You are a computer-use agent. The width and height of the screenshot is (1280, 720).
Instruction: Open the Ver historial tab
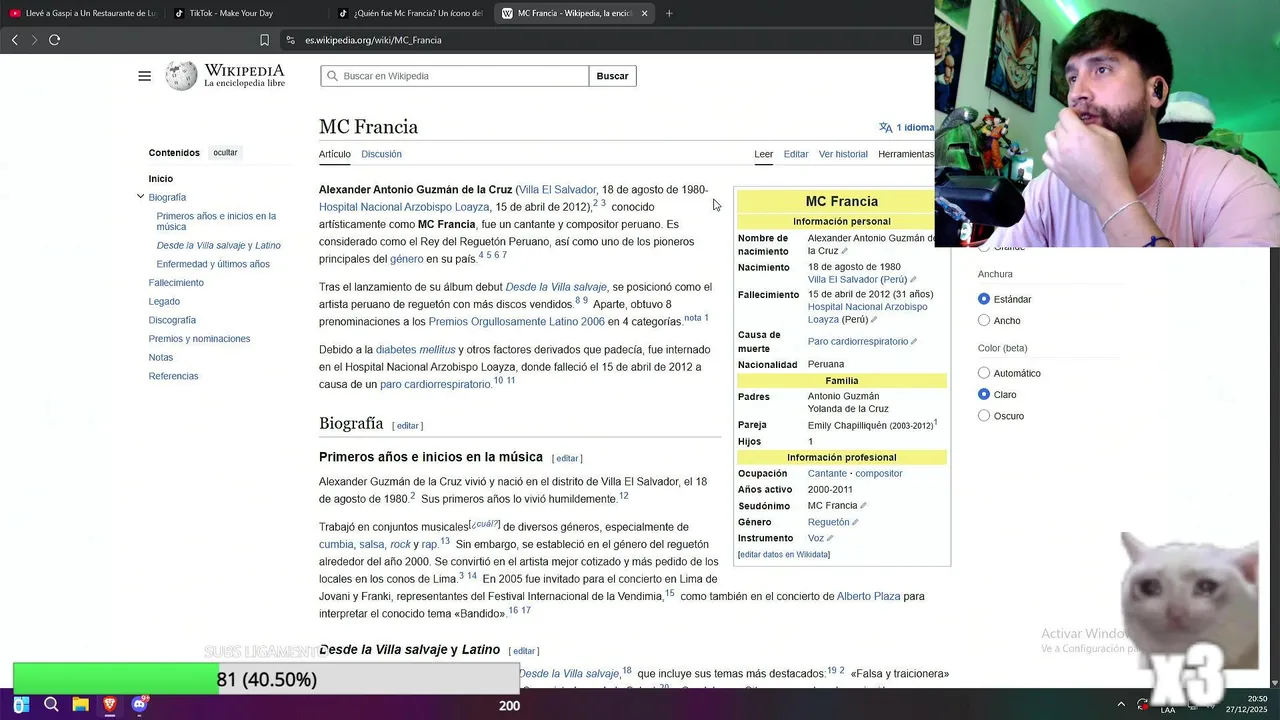[843, 154]
